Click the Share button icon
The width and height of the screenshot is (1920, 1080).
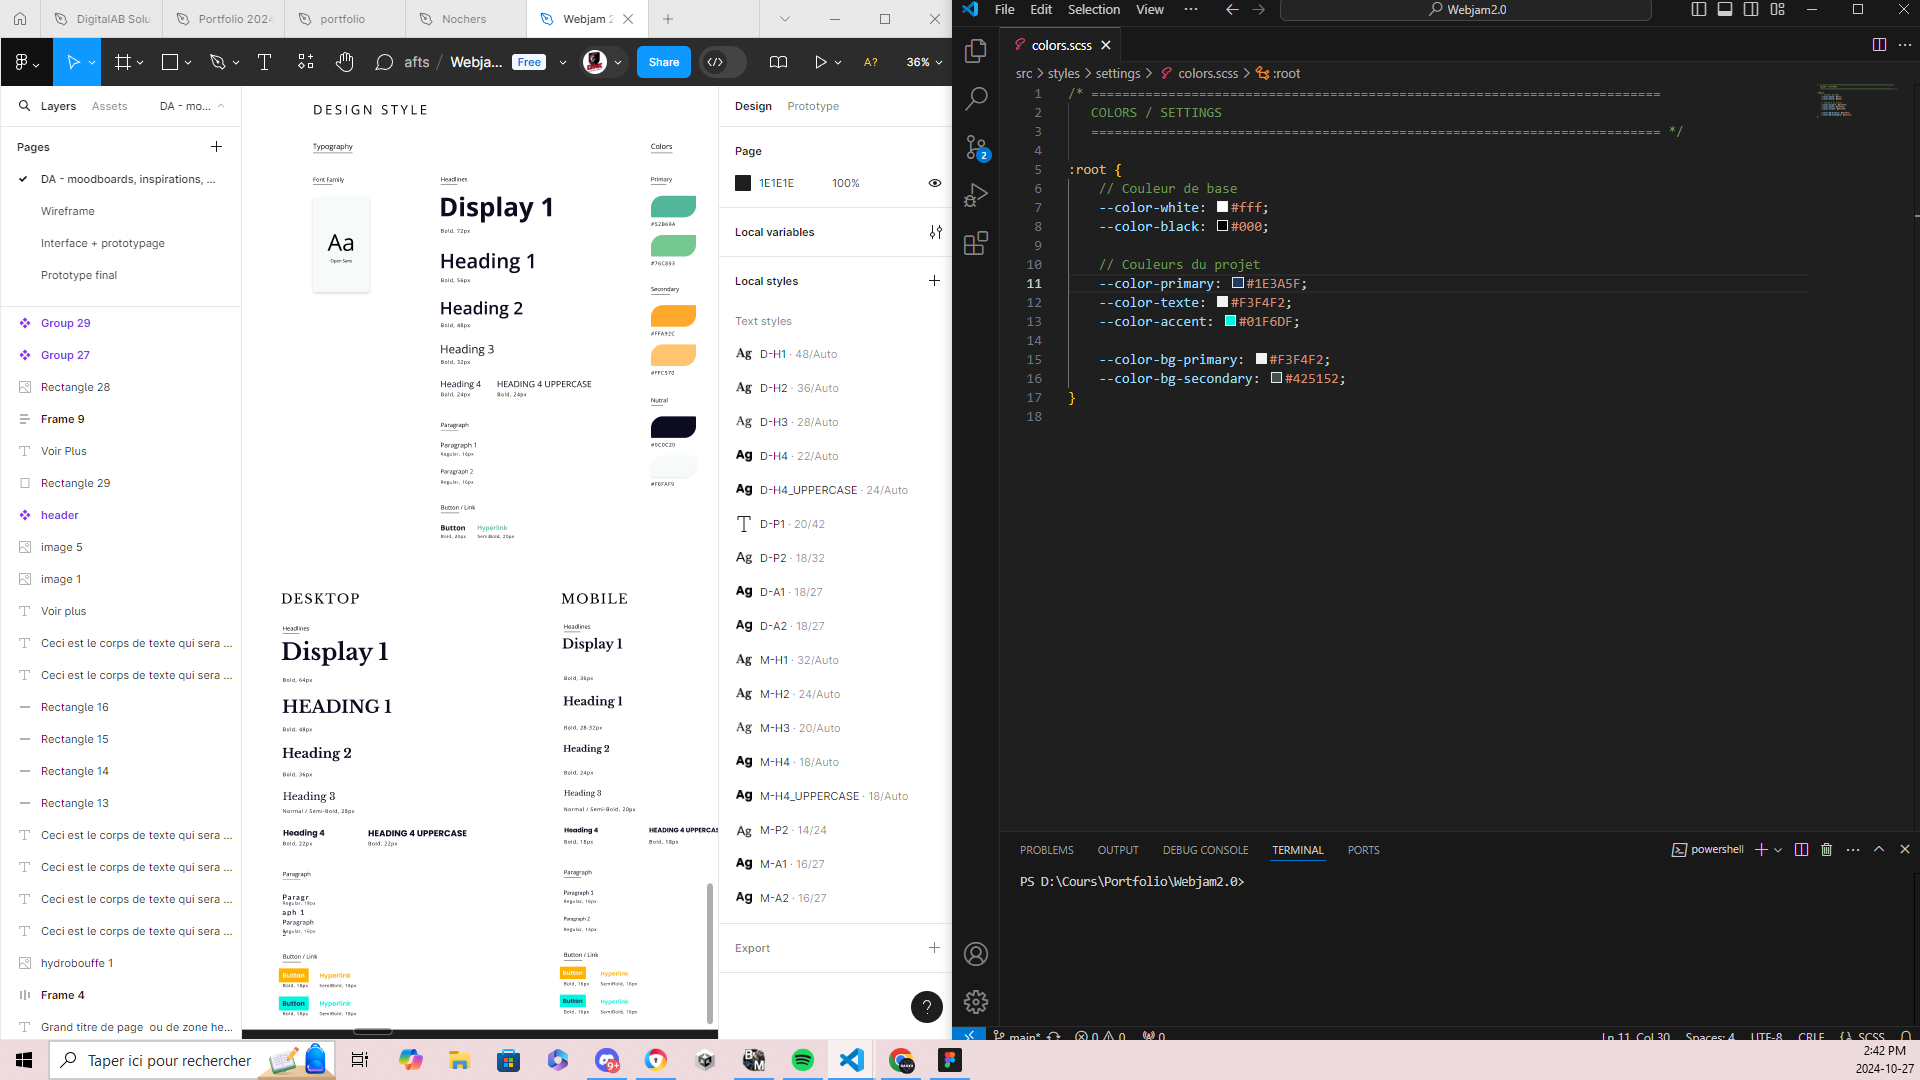(663, 62)
